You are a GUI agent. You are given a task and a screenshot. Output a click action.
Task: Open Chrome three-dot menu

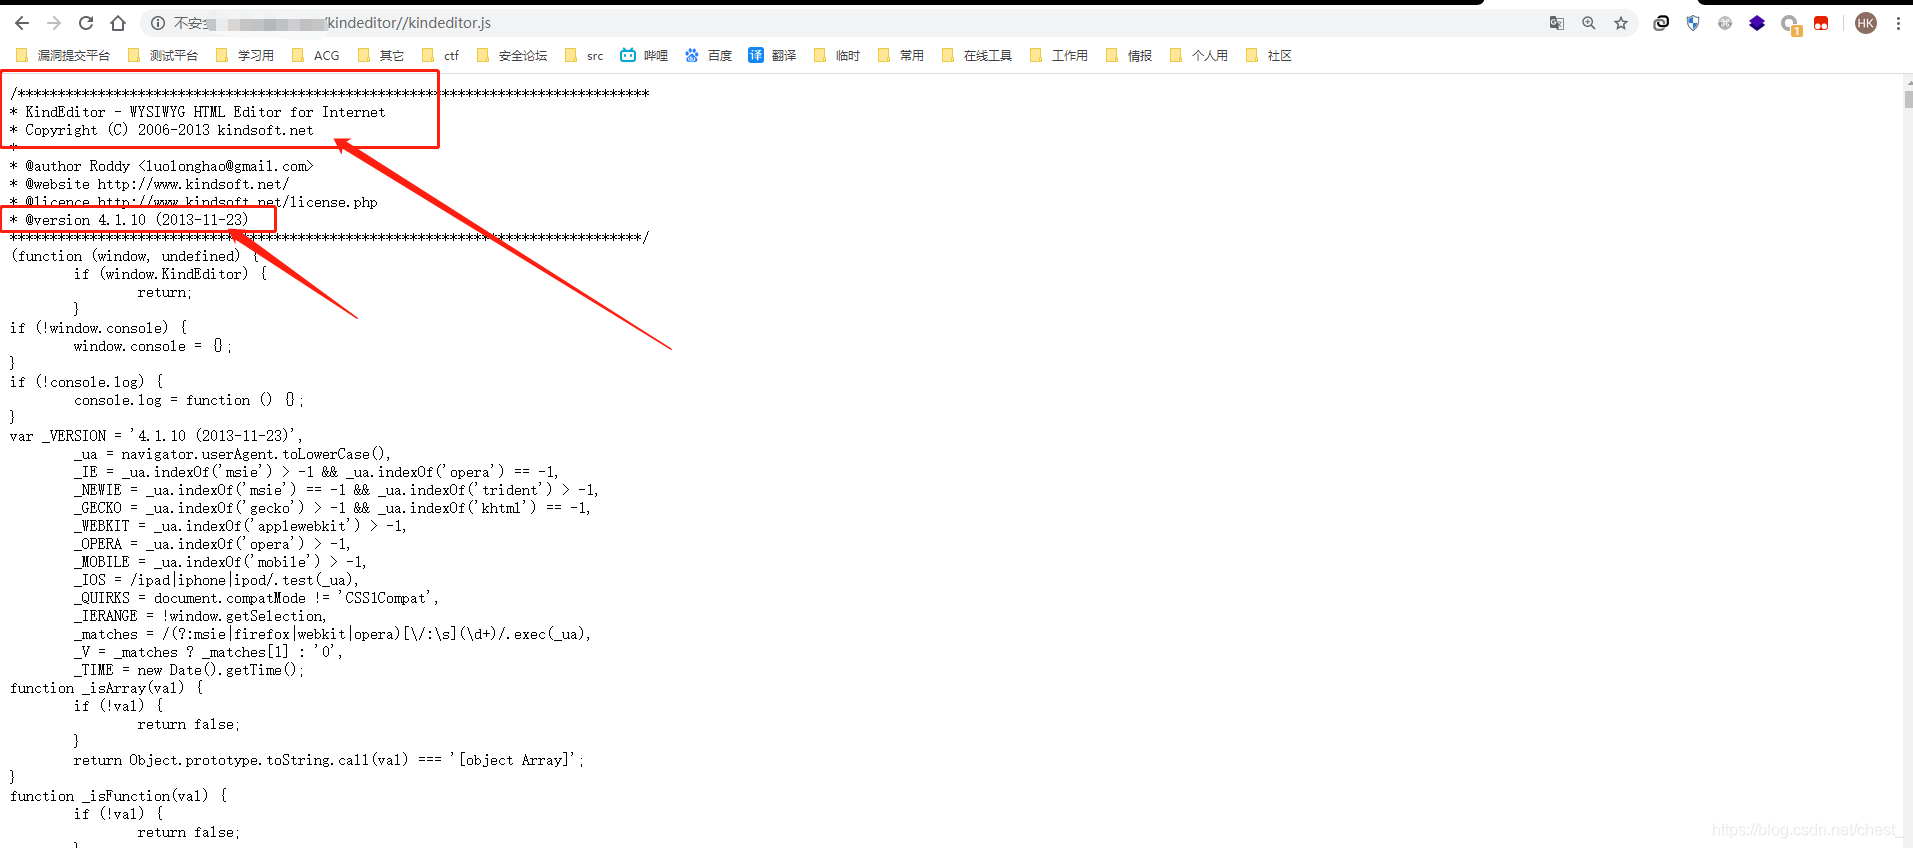coord(1898,23)
